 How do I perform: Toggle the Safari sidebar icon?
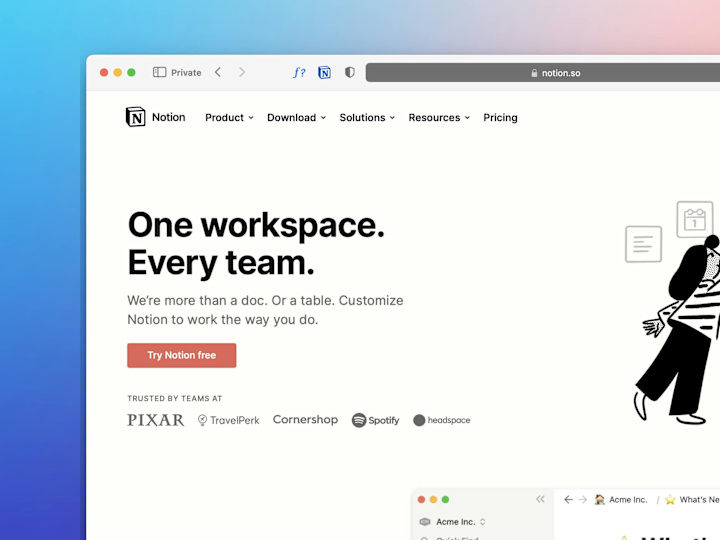click(x=159, y=72)
